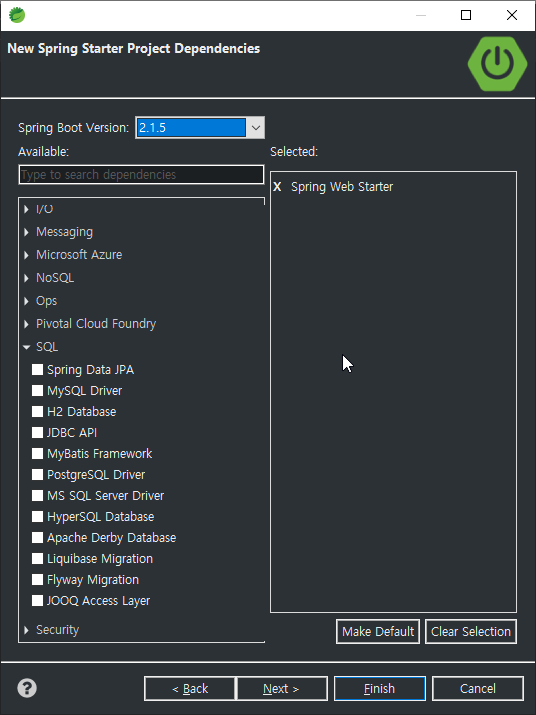Check the PostgreSQL Driver checkbox
536x715 pixels.
(x=37, y=474)
